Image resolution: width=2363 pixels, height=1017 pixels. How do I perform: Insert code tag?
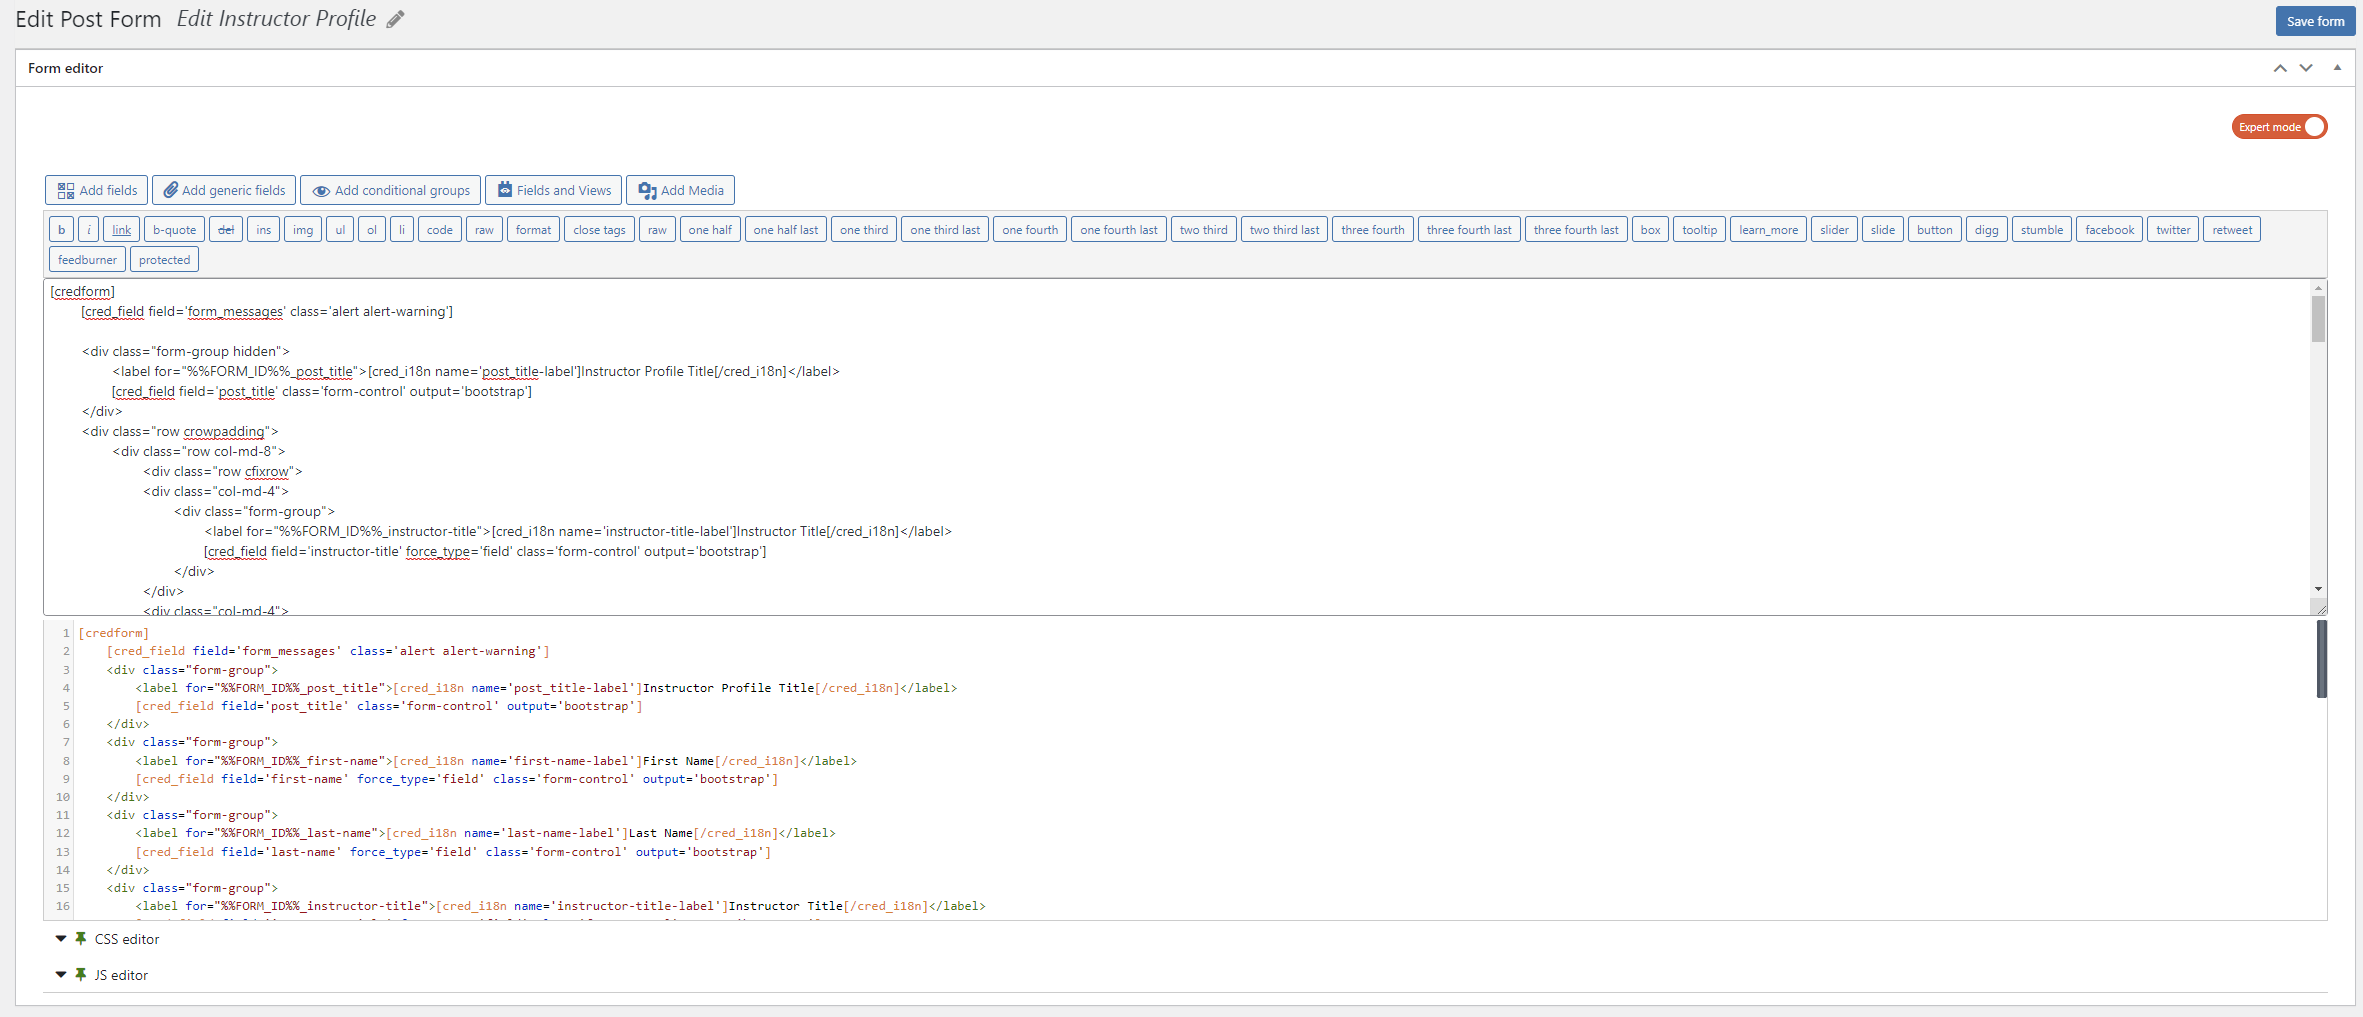point(440,230)
